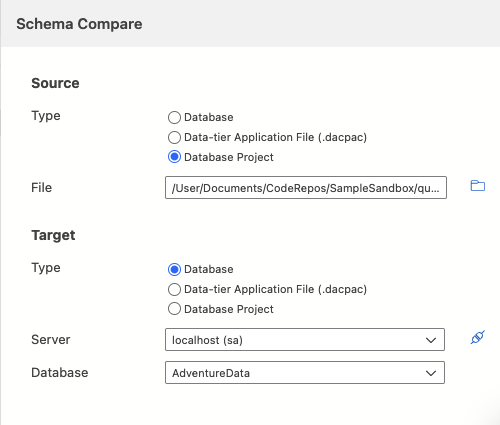The width and height of the screenshot is (500, 425).
Task: Open the Server dropdown showing localhost (sa)
Action: [x=305, y=340]
